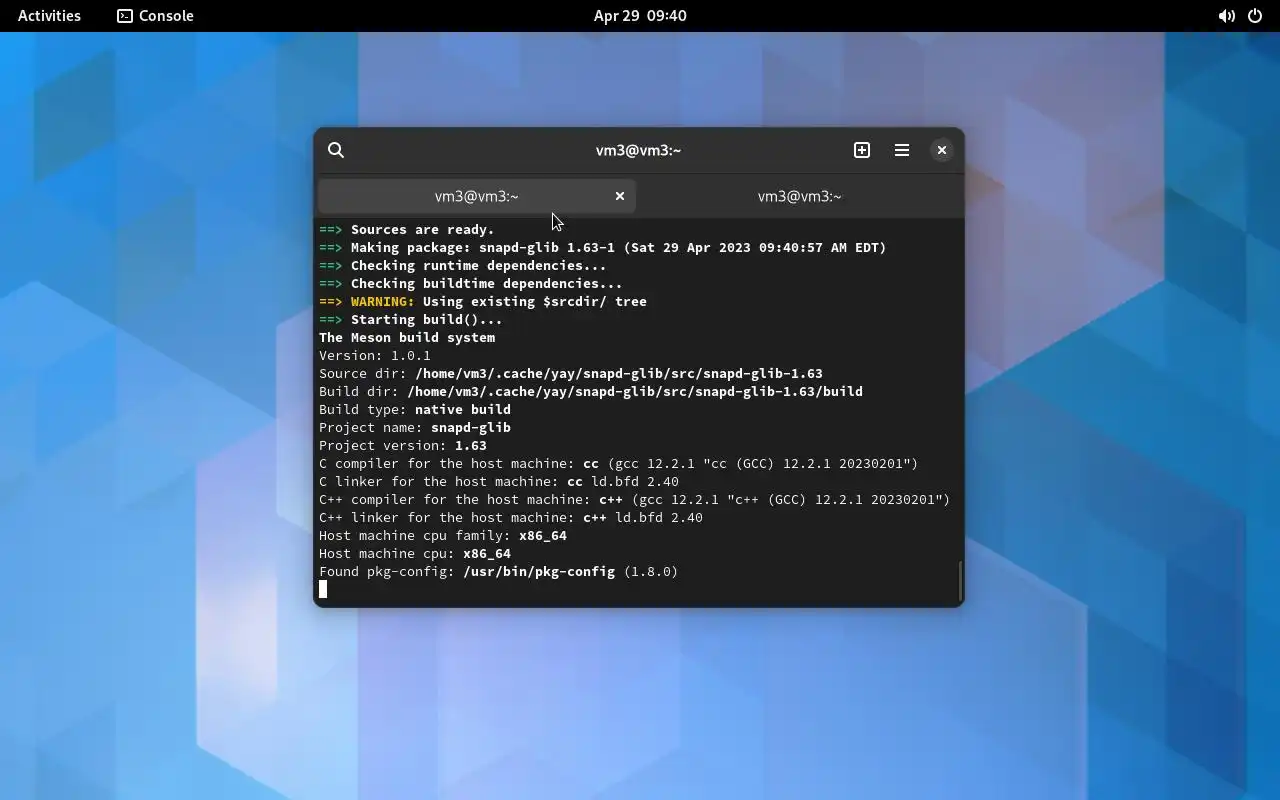The height and width of the screenshot is (800, 1280).
Task: Open the hamburger main menu
Action: pyautogui.click(x=902, y=150)
